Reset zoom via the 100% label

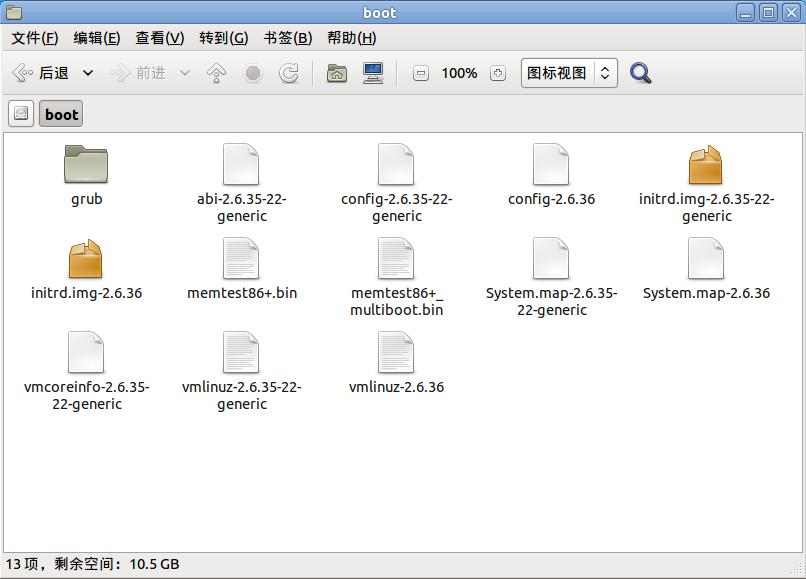(459, 73)
